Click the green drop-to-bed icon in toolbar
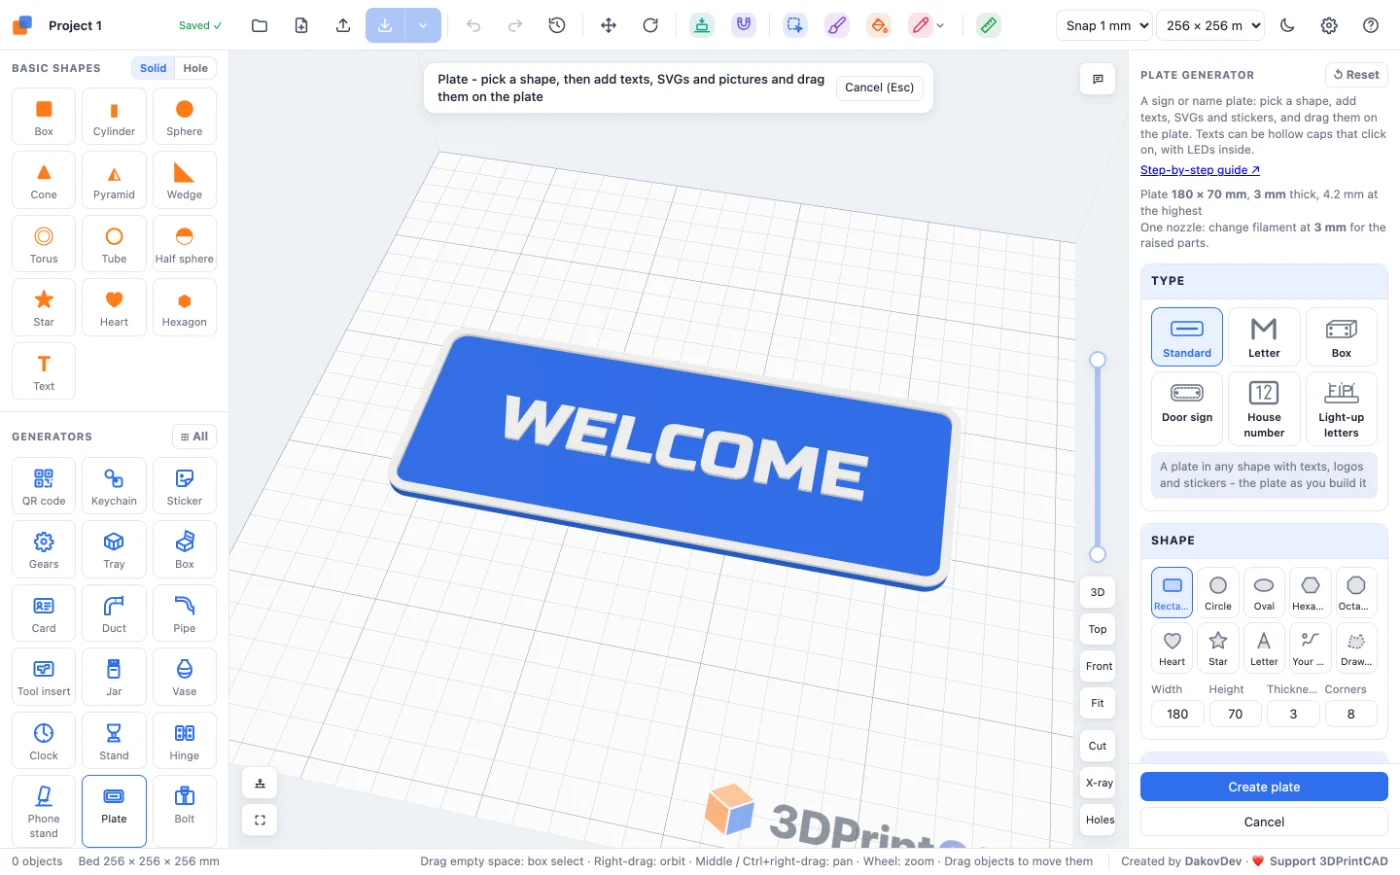The height and width of the screenshot is (875, 1400). pyautogui.click(x=702, y=26)
